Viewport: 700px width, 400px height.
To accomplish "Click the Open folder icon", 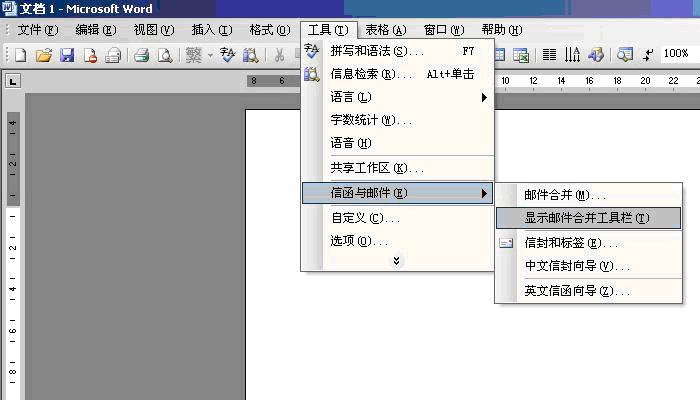I will pos(44,55).
